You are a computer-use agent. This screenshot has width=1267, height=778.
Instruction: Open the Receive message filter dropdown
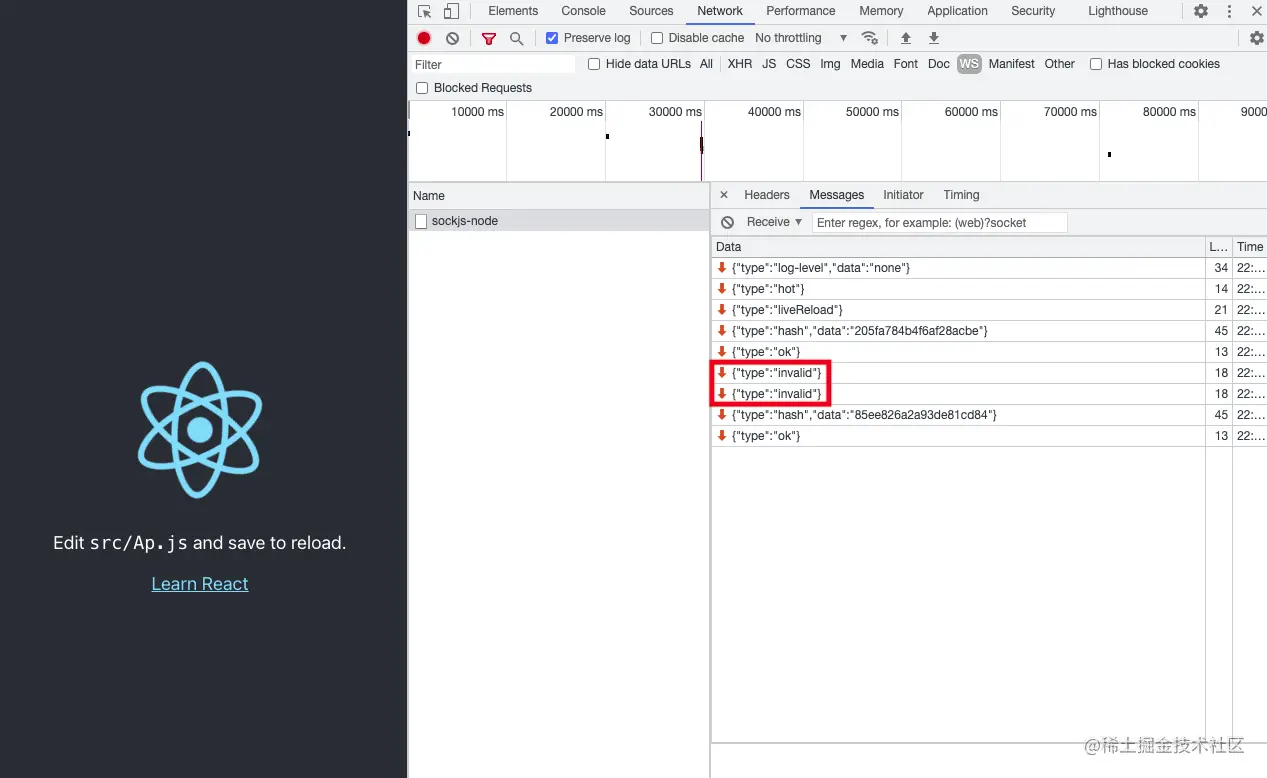click(x=775, y=222)
